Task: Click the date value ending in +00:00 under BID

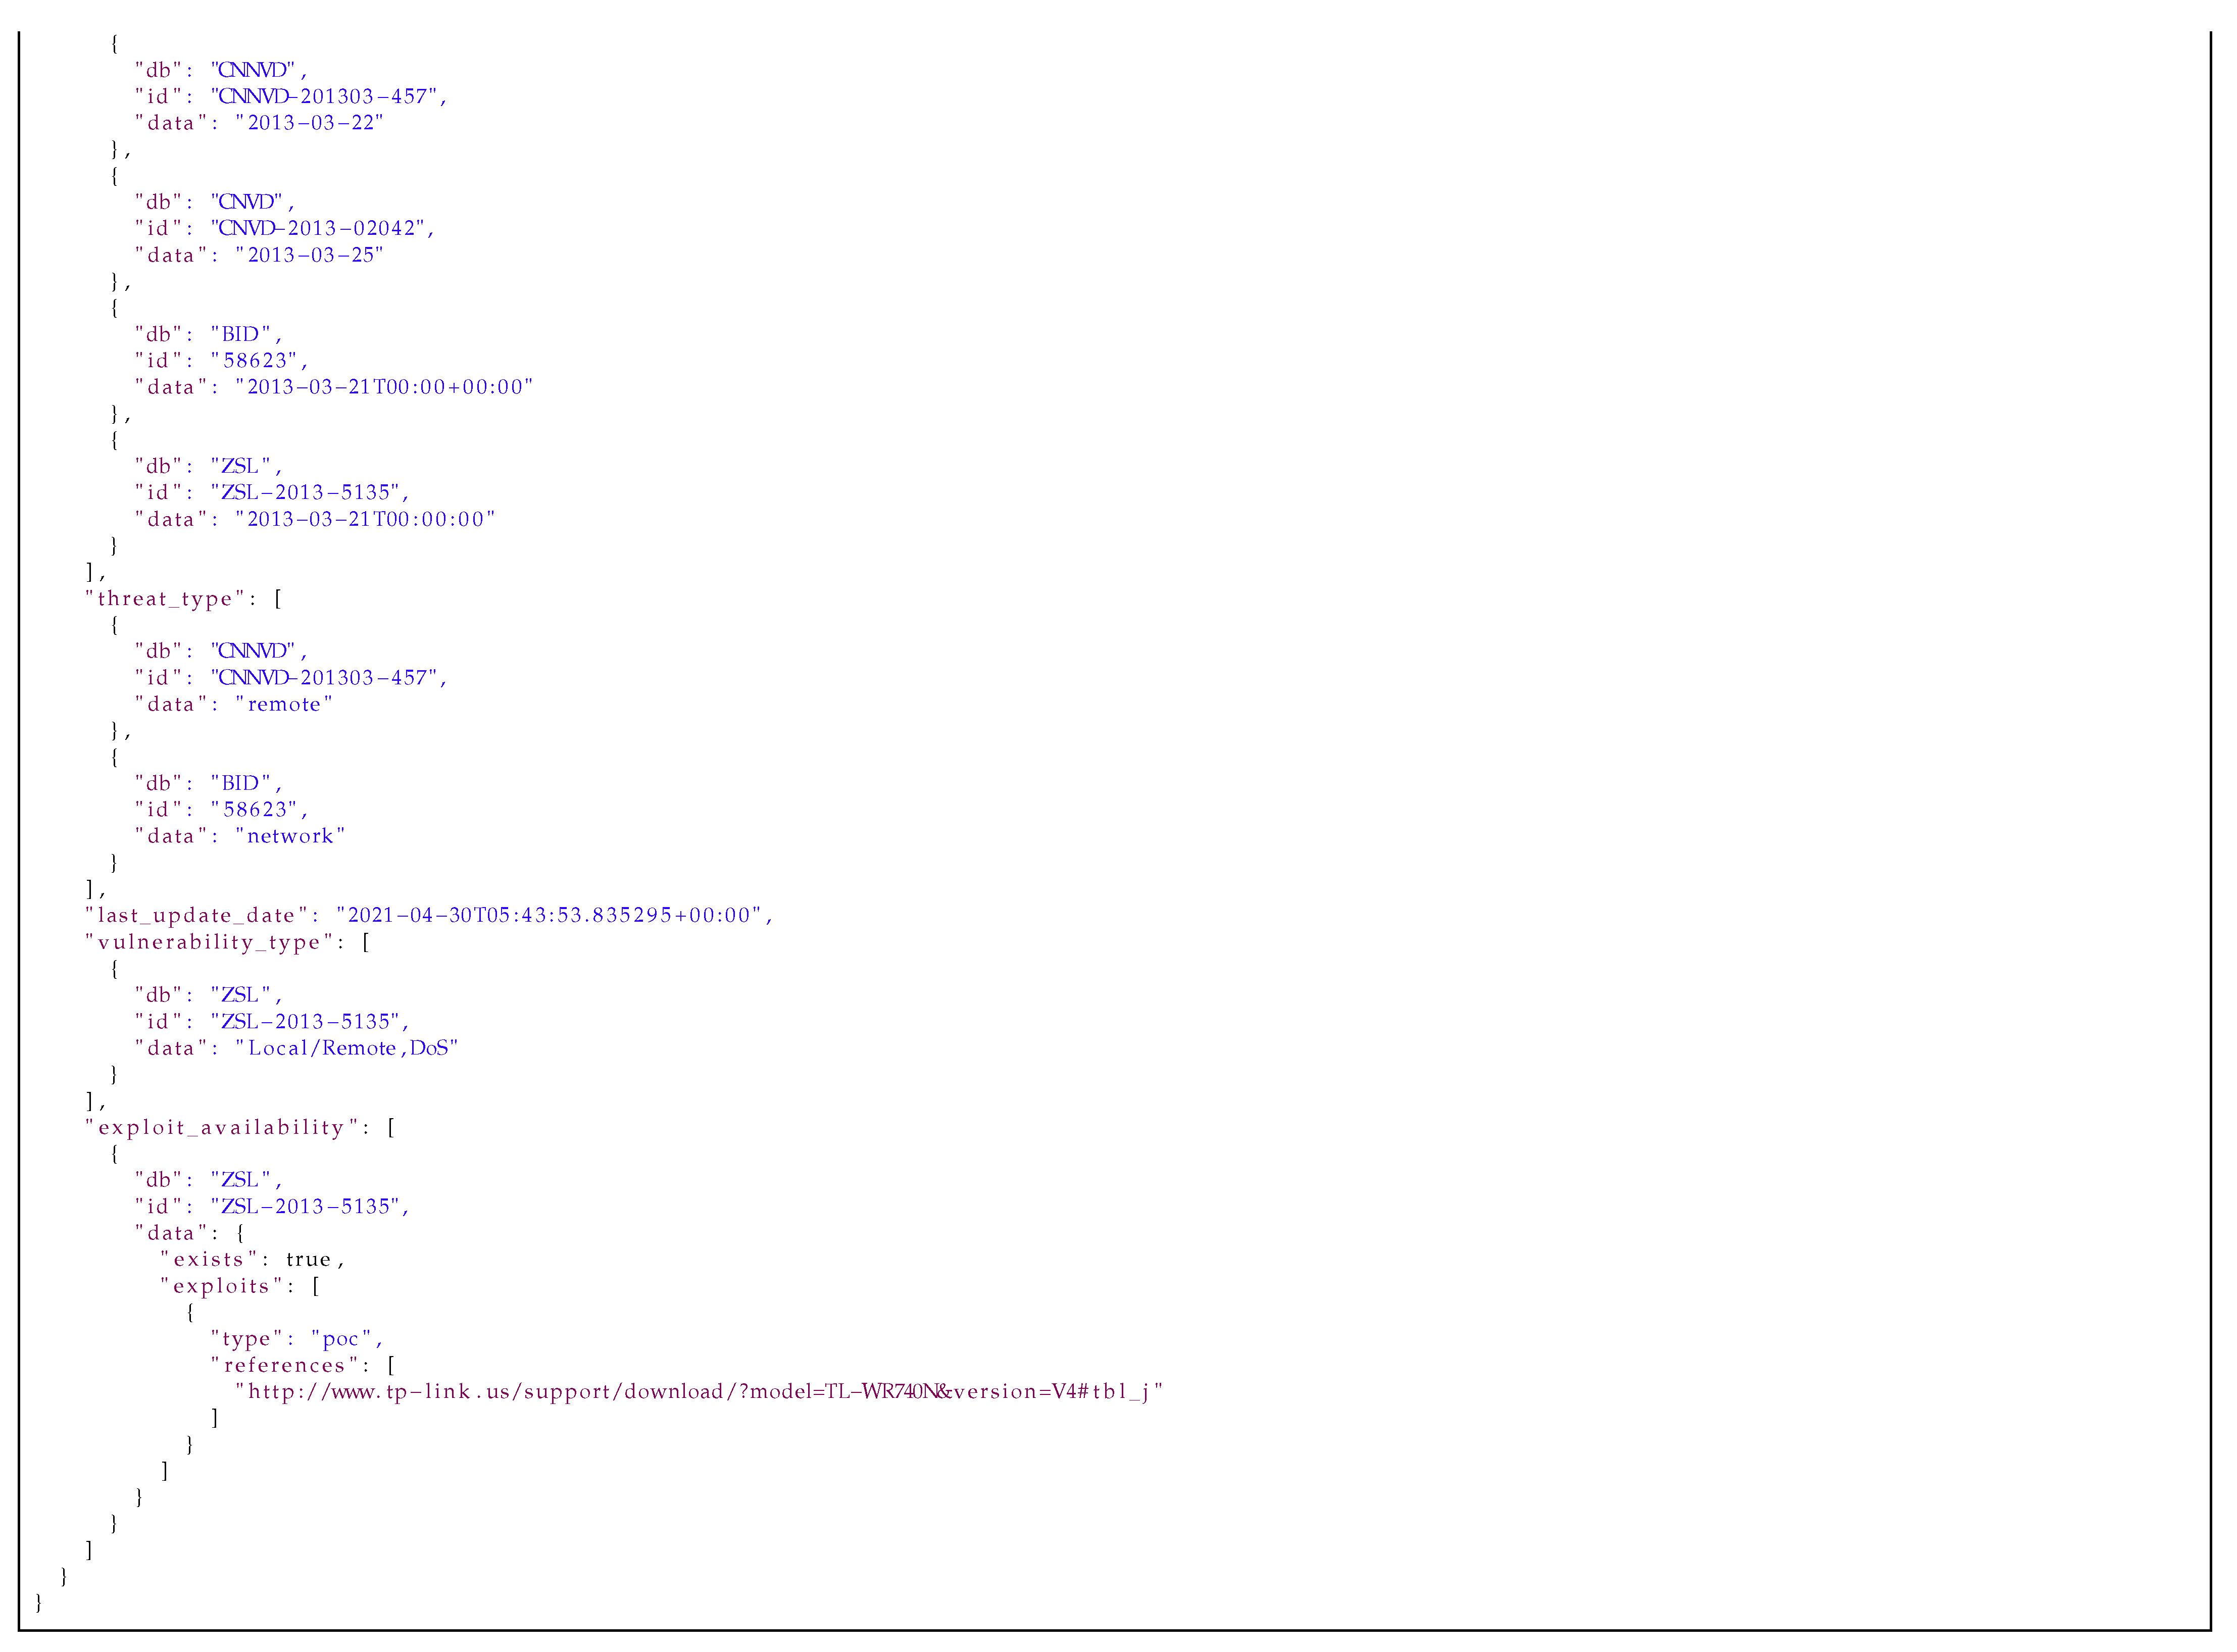Action: pyautogui.click(x=384, y=387)
